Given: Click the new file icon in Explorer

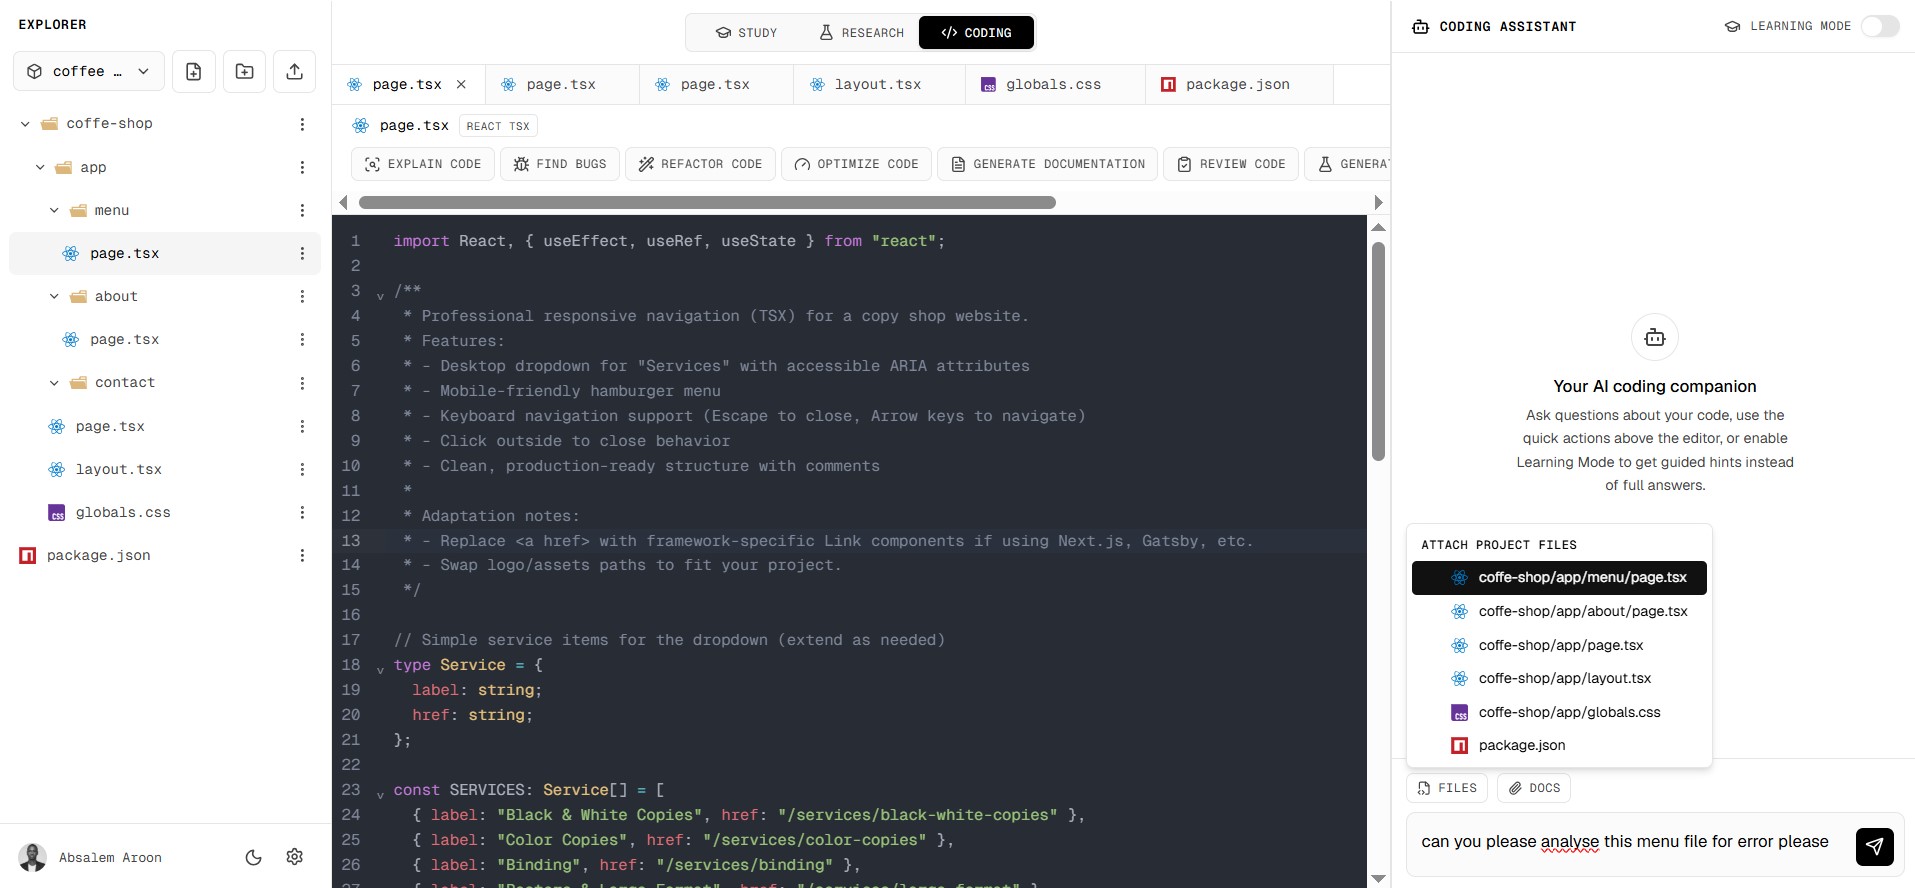Looking at the screenshot, I should coord(194,71).
